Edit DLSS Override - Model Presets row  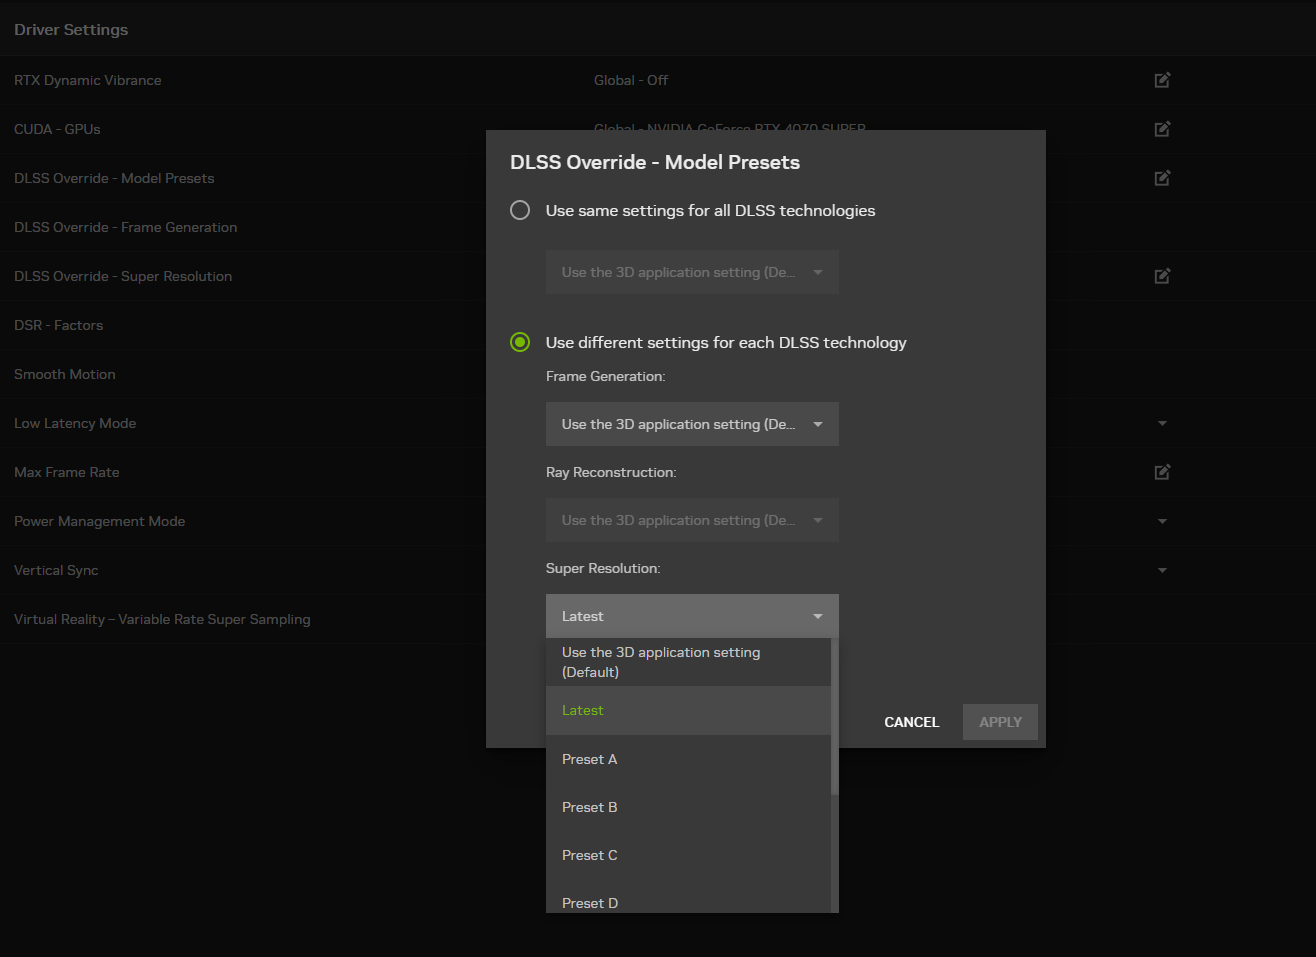pyautogui.click(x=1162, y=178)
